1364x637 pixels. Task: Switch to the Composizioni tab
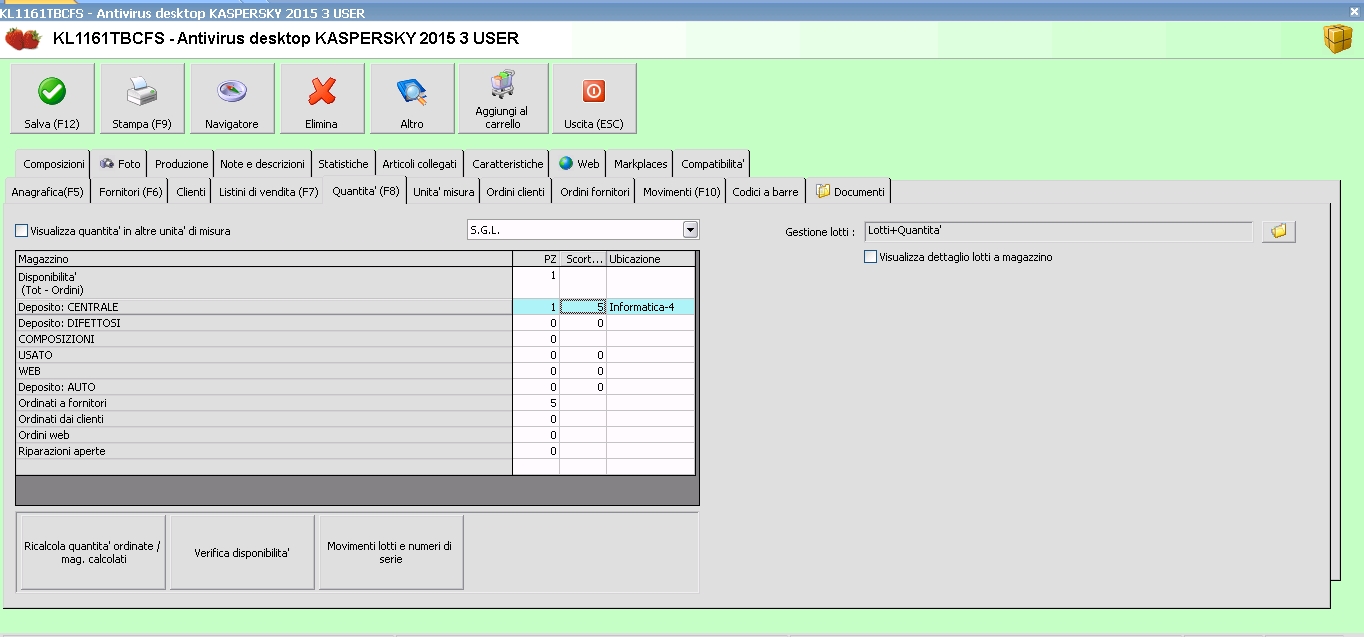54,164
